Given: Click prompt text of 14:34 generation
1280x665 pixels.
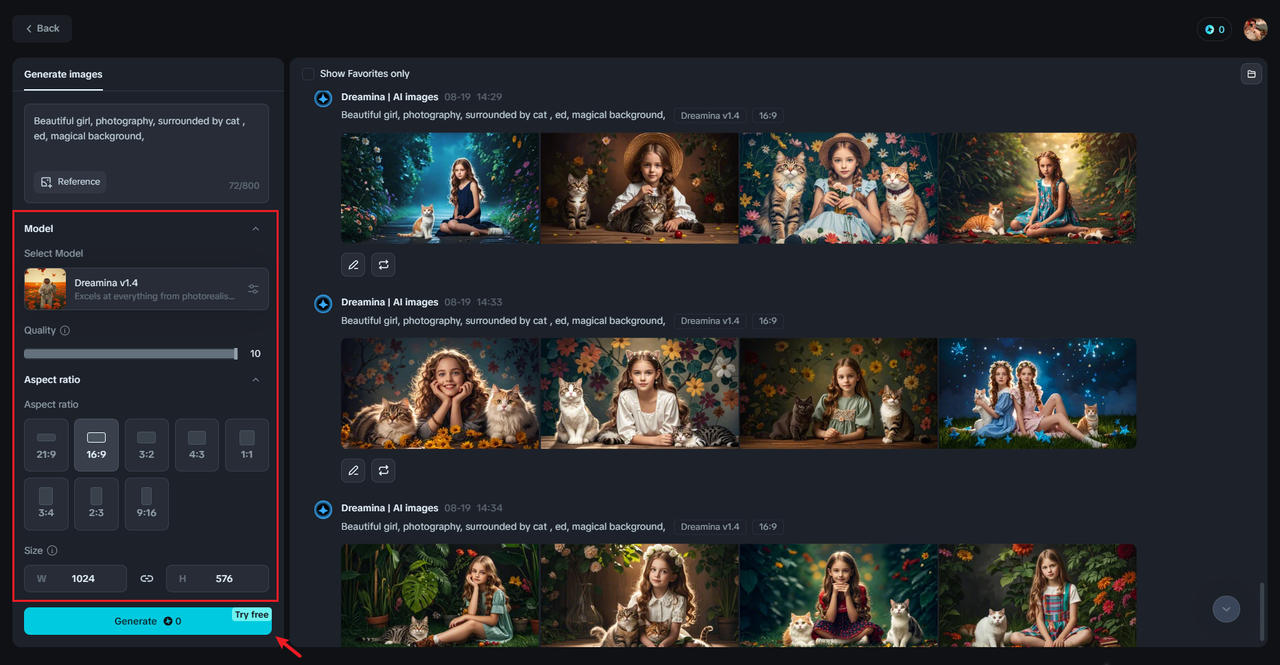Looking at the screenshot, I should coord(503,526).
